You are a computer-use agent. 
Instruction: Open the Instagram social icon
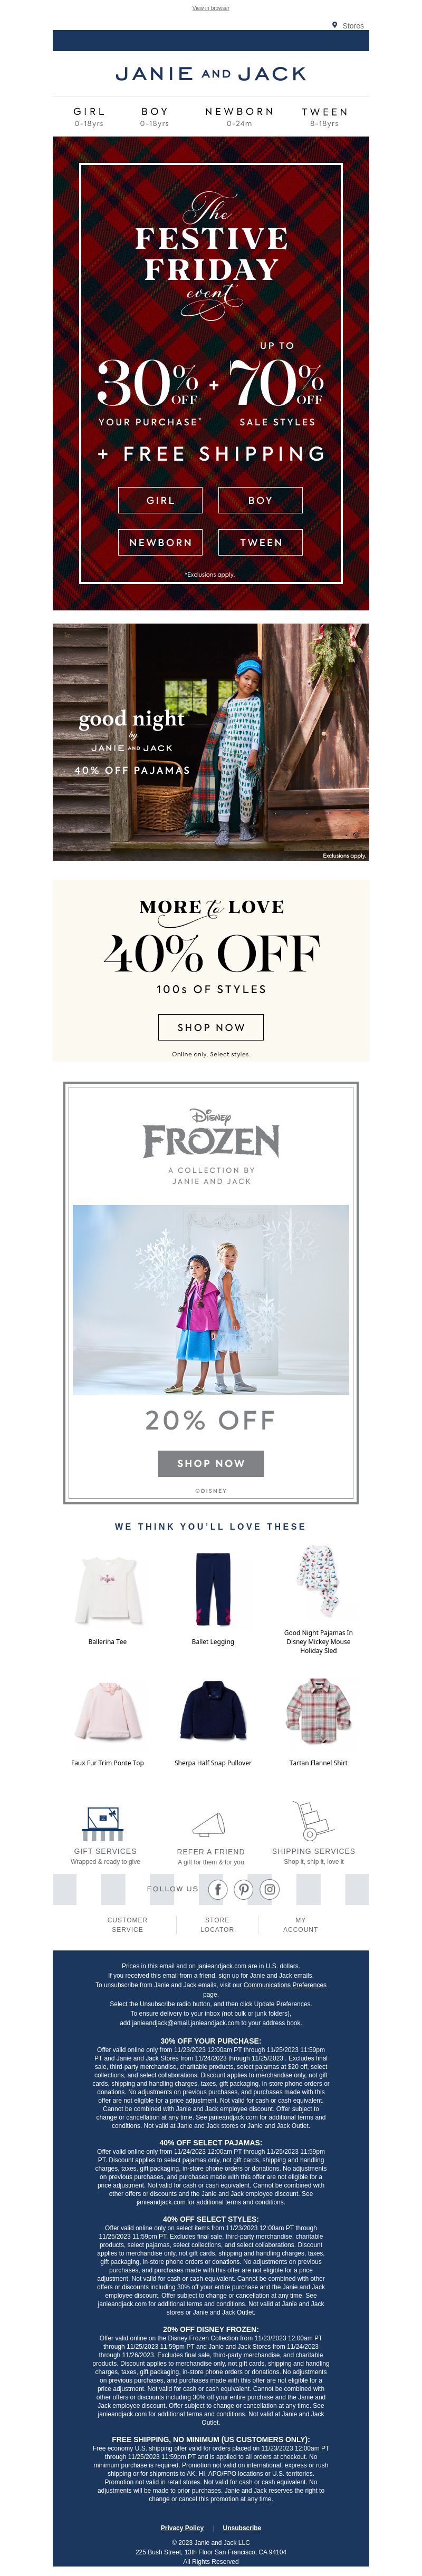[270, 1889]
